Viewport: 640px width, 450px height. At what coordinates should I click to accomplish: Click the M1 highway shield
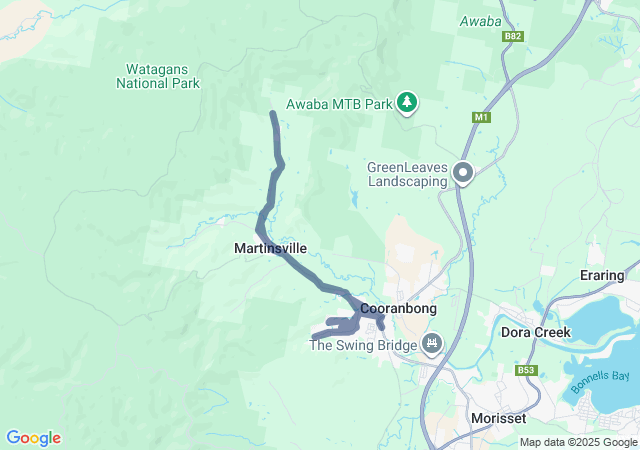click(481, 118)
